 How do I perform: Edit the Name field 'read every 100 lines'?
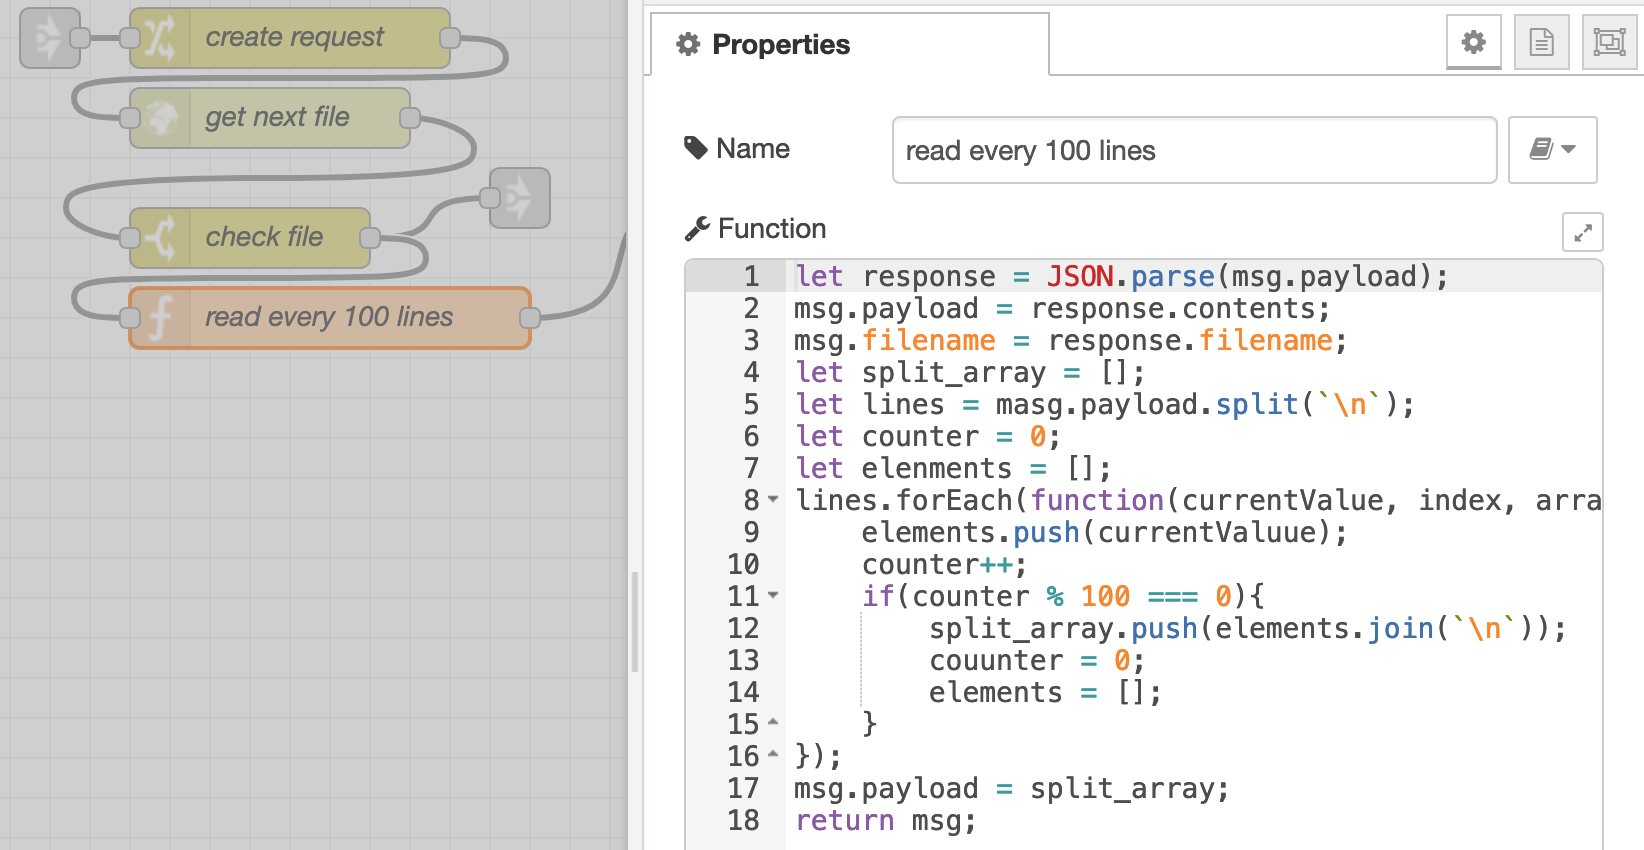point(1194,150)
